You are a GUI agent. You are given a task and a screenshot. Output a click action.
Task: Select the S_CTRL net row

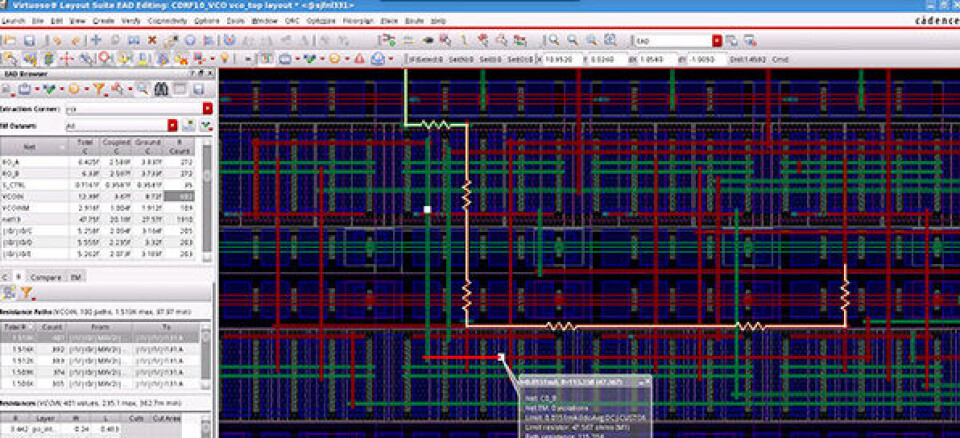click(x=98, y=184)
